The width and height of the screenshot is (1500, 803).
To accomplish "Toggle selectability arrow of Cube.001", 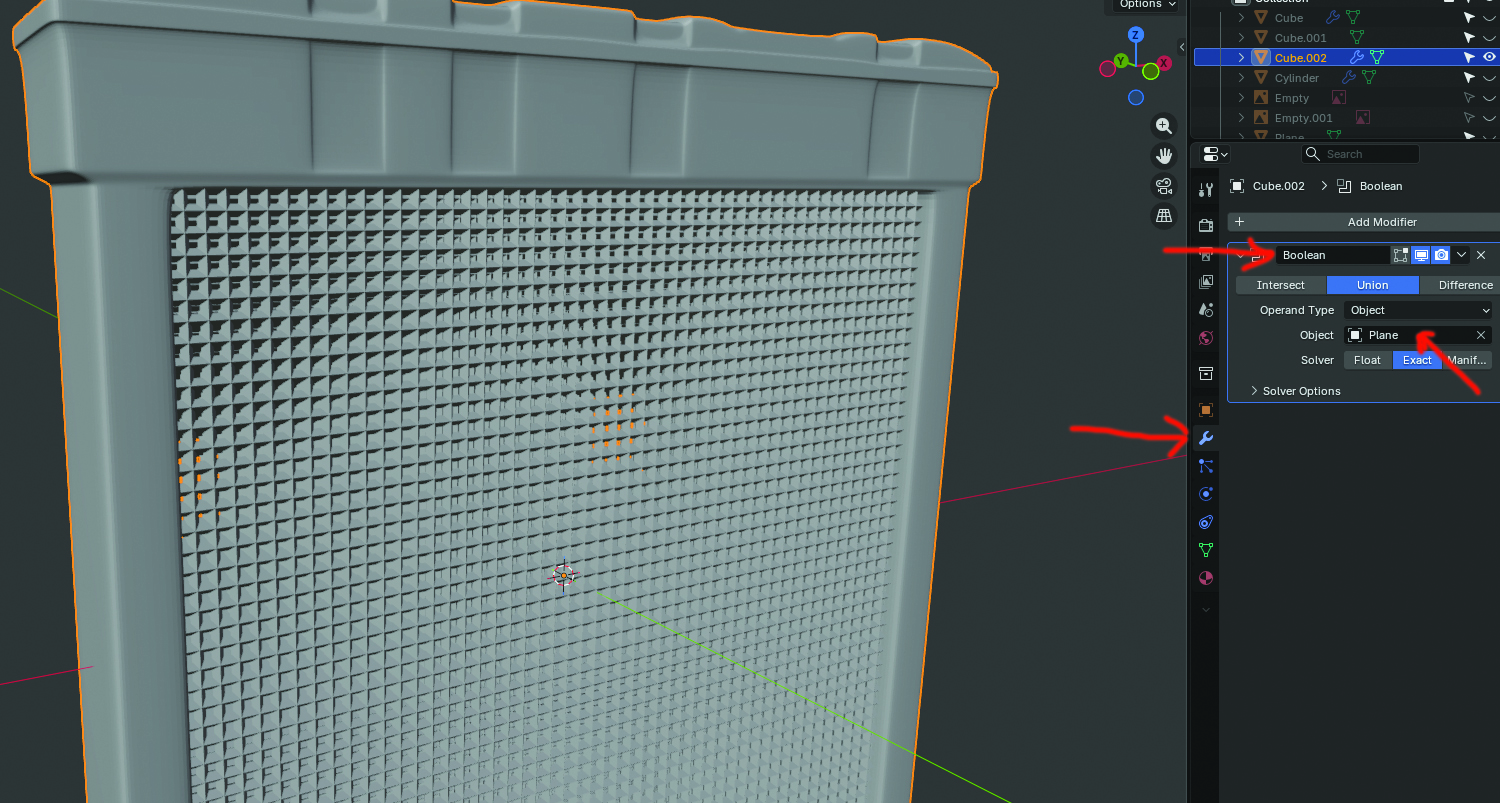I will coord(1469,38).
